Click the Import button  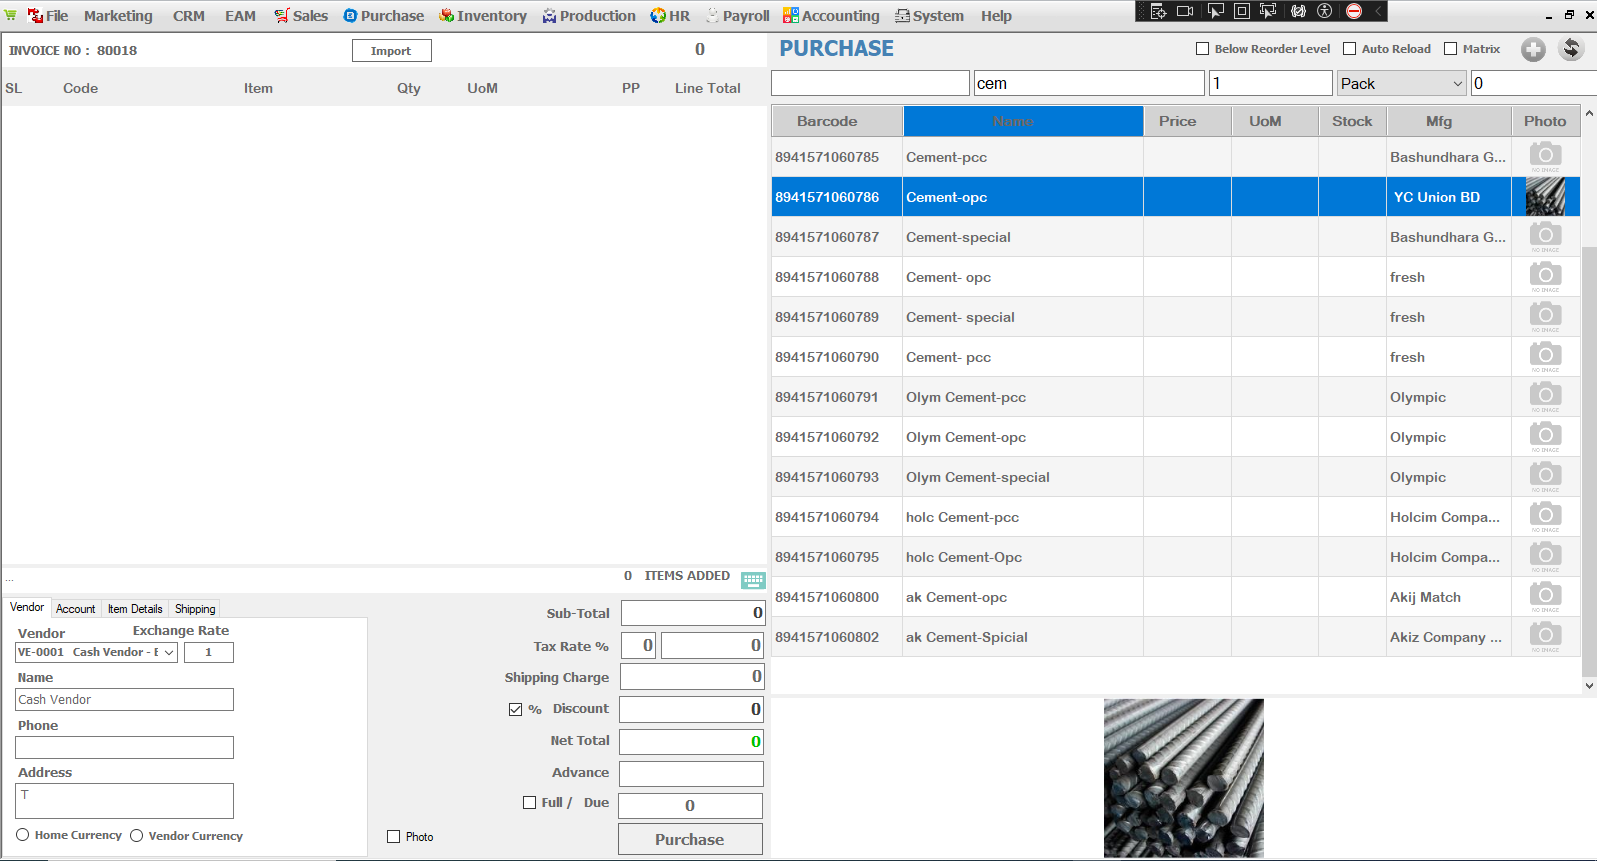(x=391, y=51)
